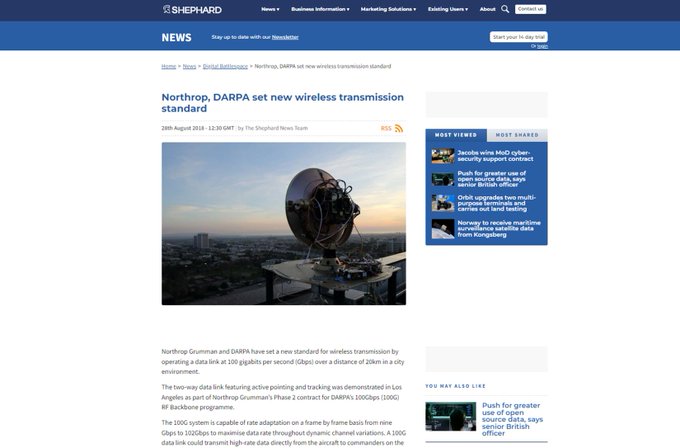Click the orange RSS feed icon
Screen dimensions: 680x448
tap(399, 128)
